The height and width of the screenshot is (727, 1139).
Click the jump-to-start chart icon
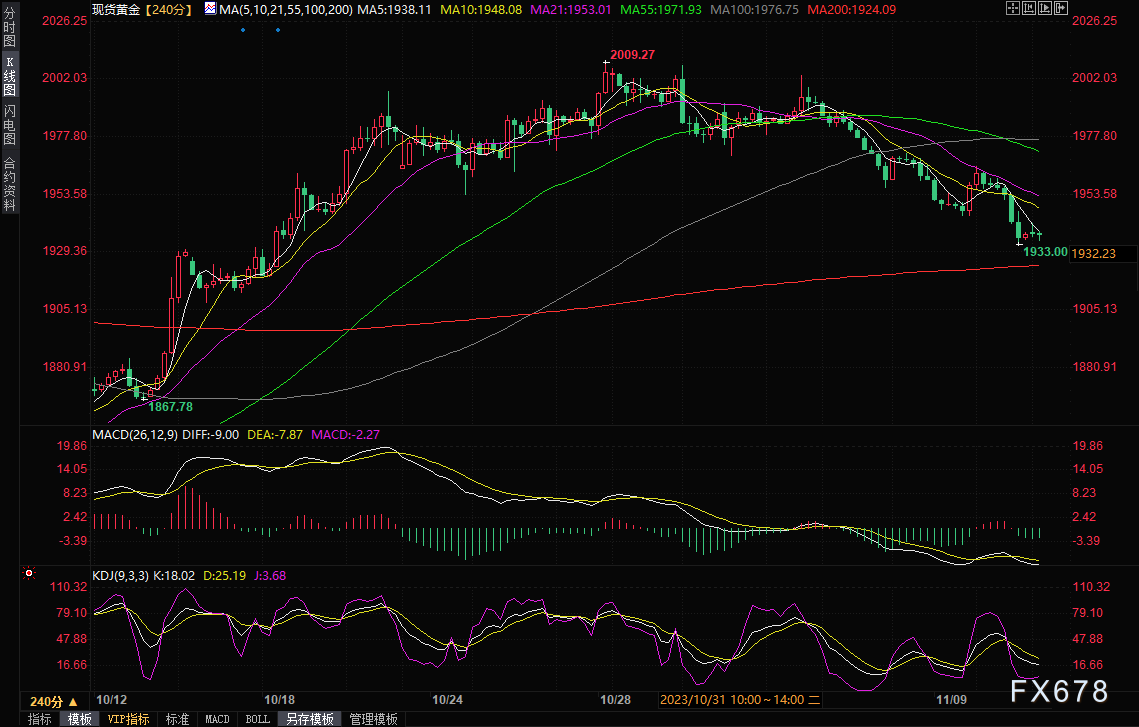pyautogui.click(x=1029, y=8)
